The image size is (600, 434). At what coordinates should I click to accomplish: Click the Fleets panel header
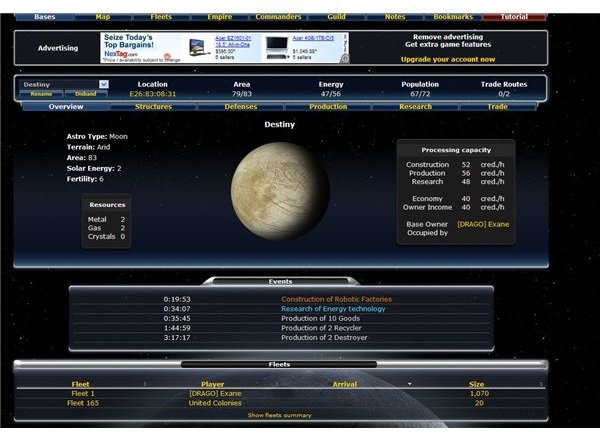click(x=279, y=364)
